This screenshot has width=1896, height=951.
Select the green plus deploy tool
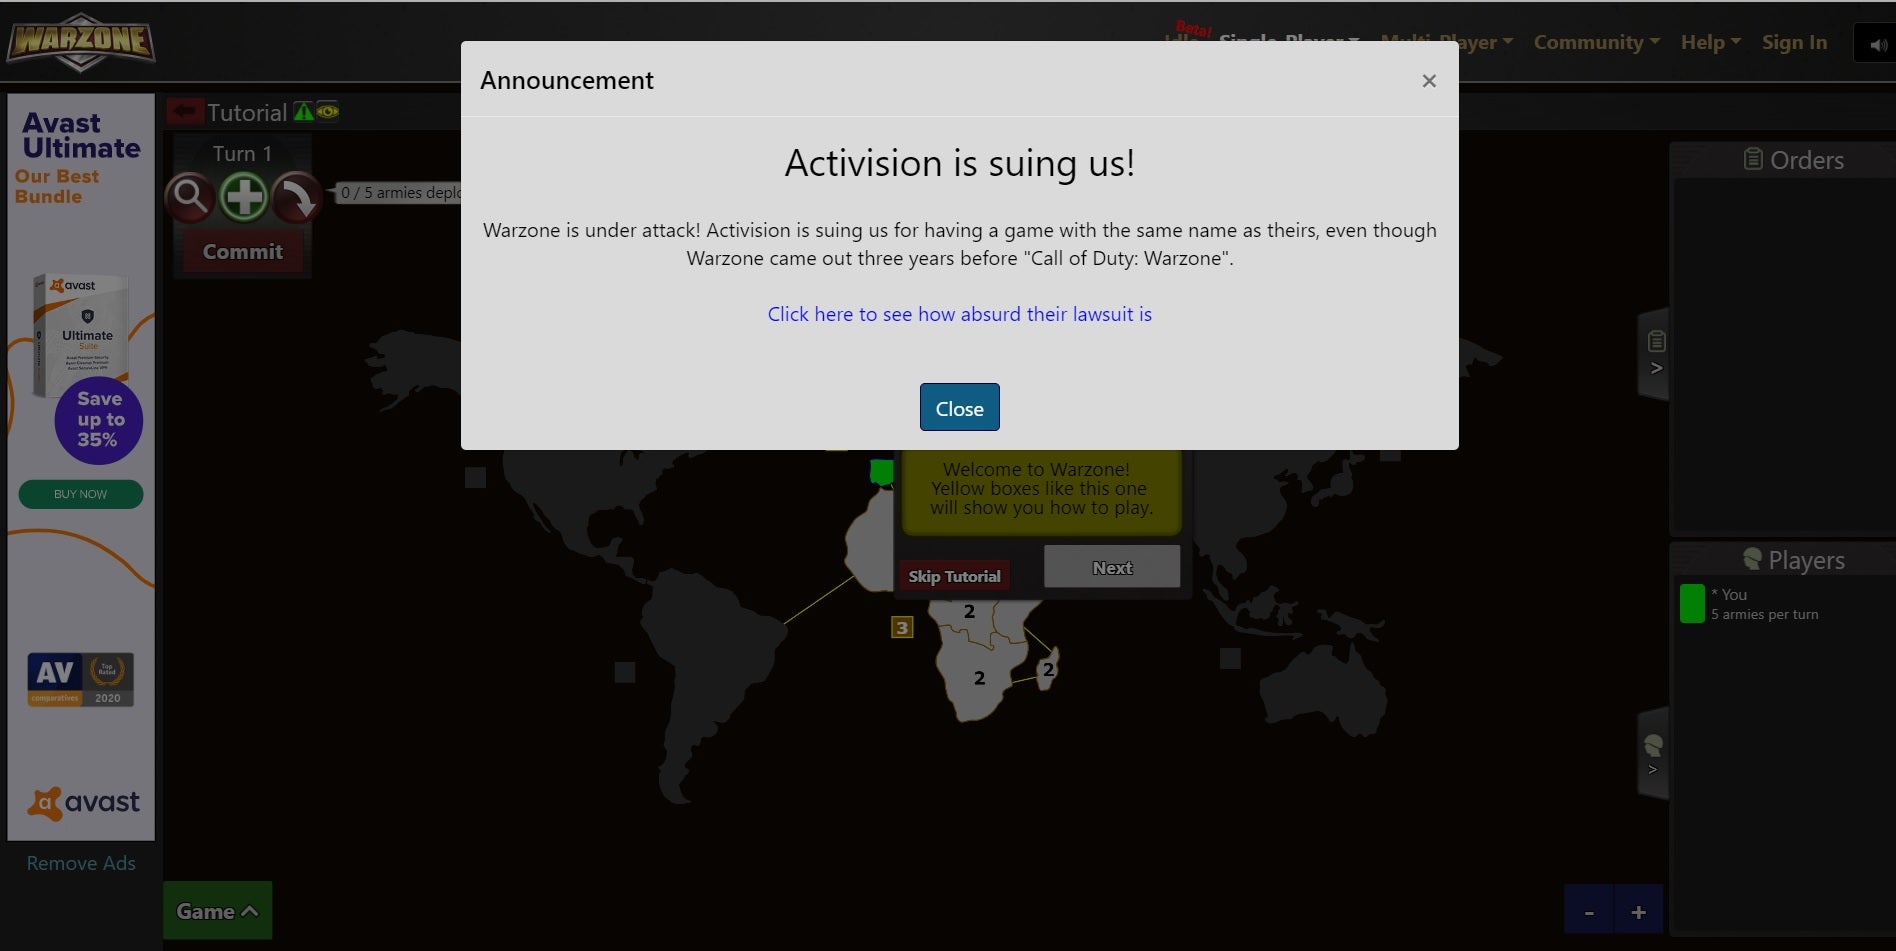pos(244,196)
